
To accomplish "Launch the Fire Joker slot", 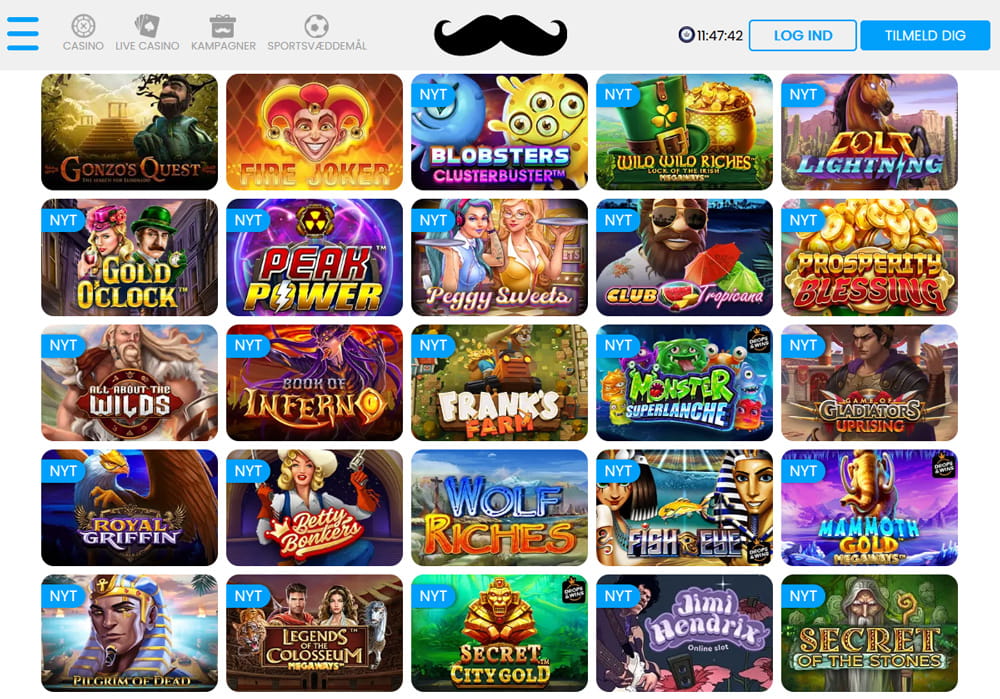I will coord(314,132).
